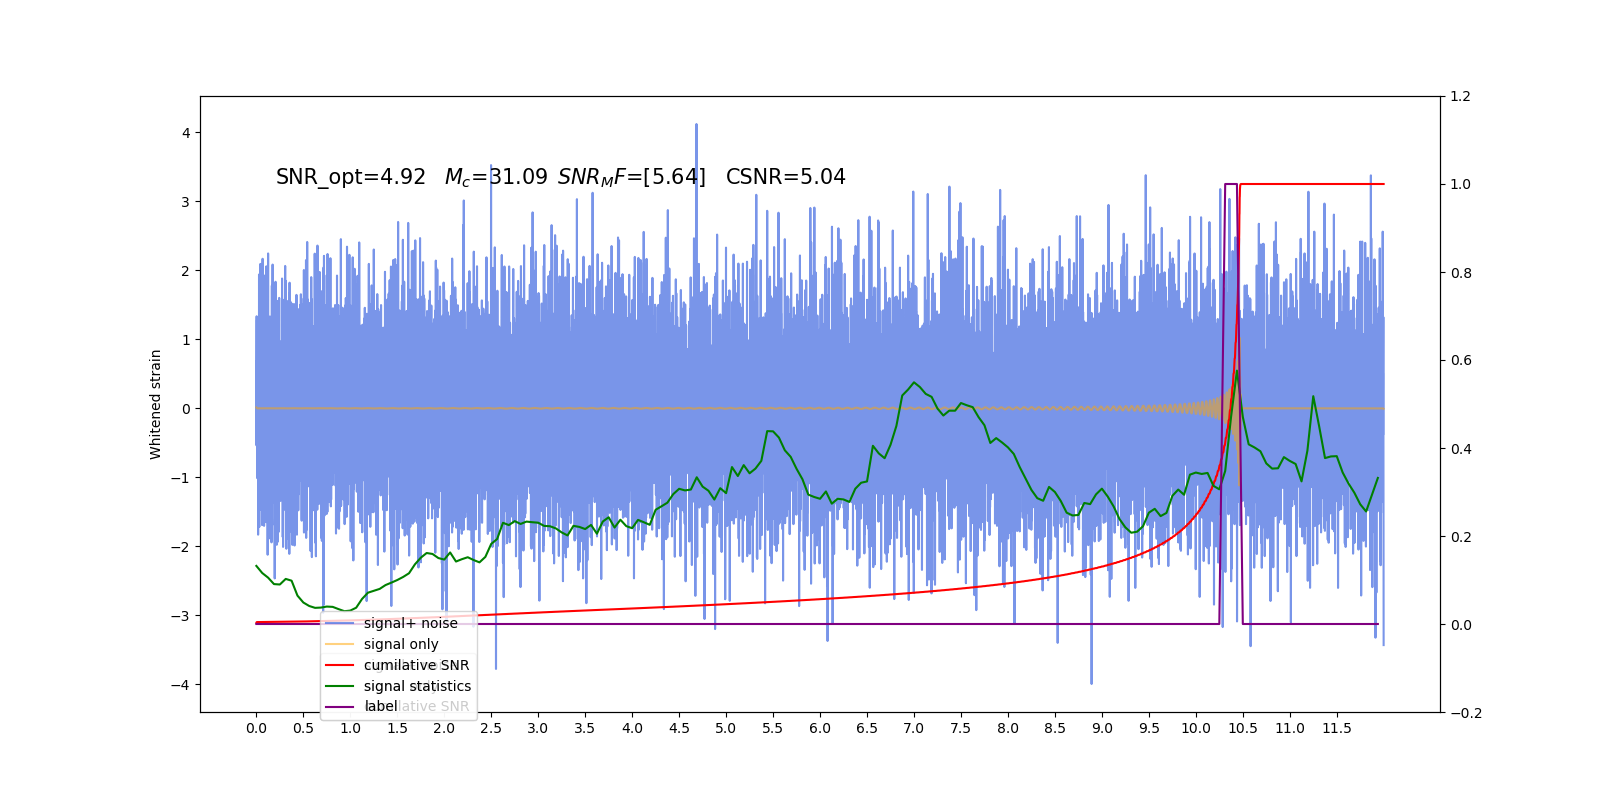Click x-axis tick label 4.0
The height and width of the screenshot is (800, 1600).
632,728
